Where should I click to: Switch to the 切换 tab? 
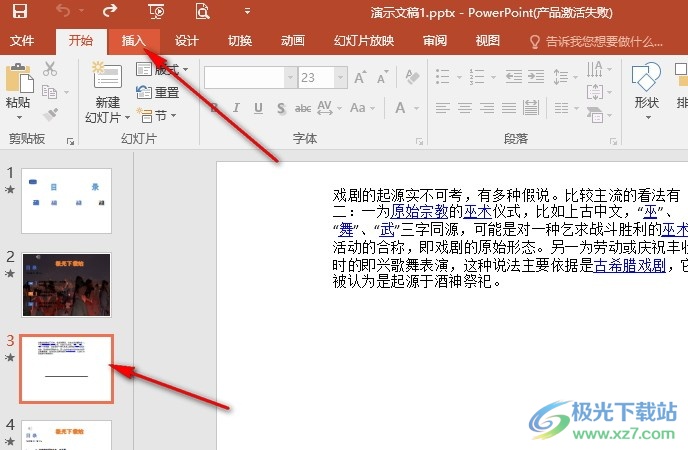click(240, 41)
